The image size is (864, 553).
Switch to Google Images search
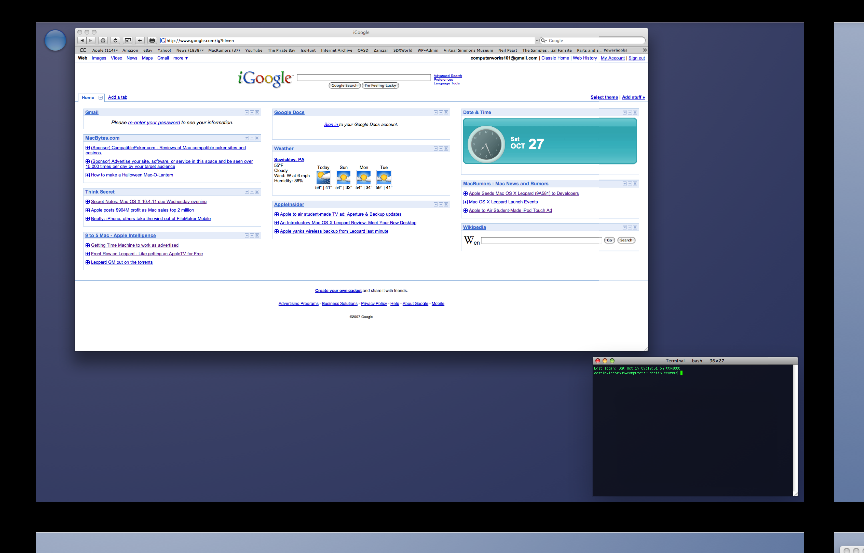pyautogui.click(x=99, y=58)
